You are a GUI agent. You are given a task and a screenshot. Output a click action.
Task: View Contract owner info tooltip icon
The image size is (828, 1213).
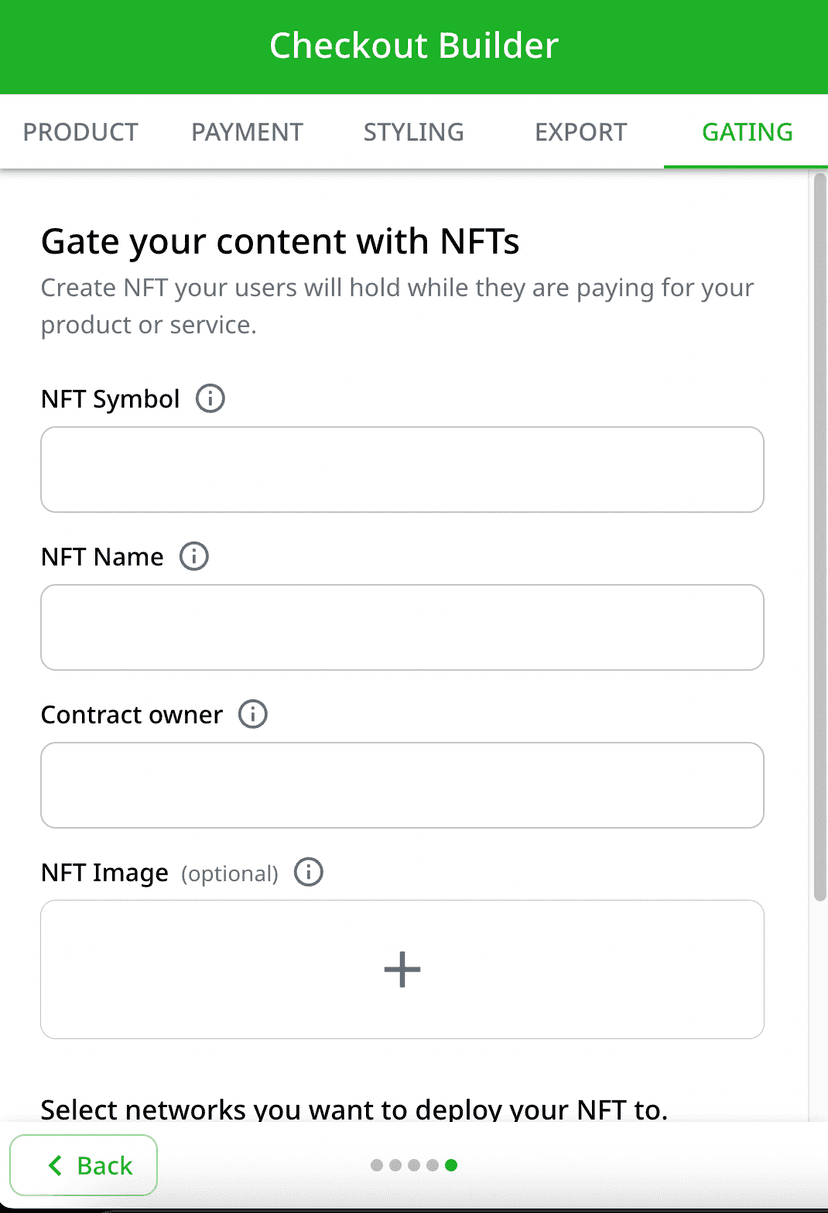[x=252, y=714]
